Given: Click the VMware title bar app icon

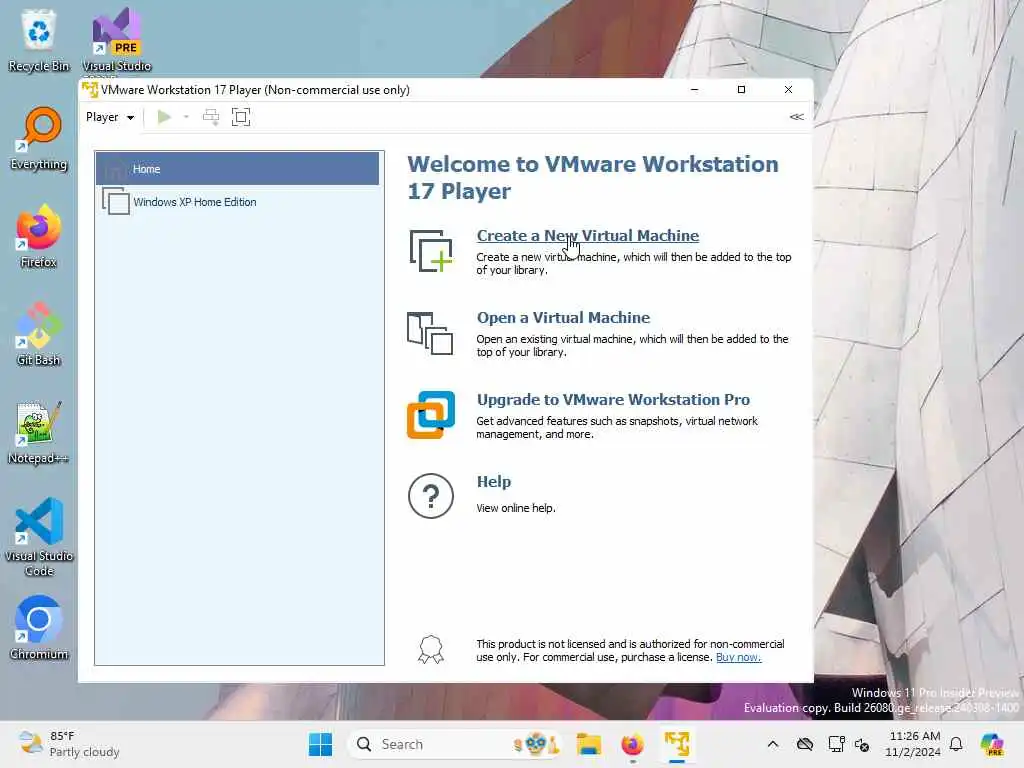Looking at the screenshot, I should pyautogui.click(x=90, y=89).
